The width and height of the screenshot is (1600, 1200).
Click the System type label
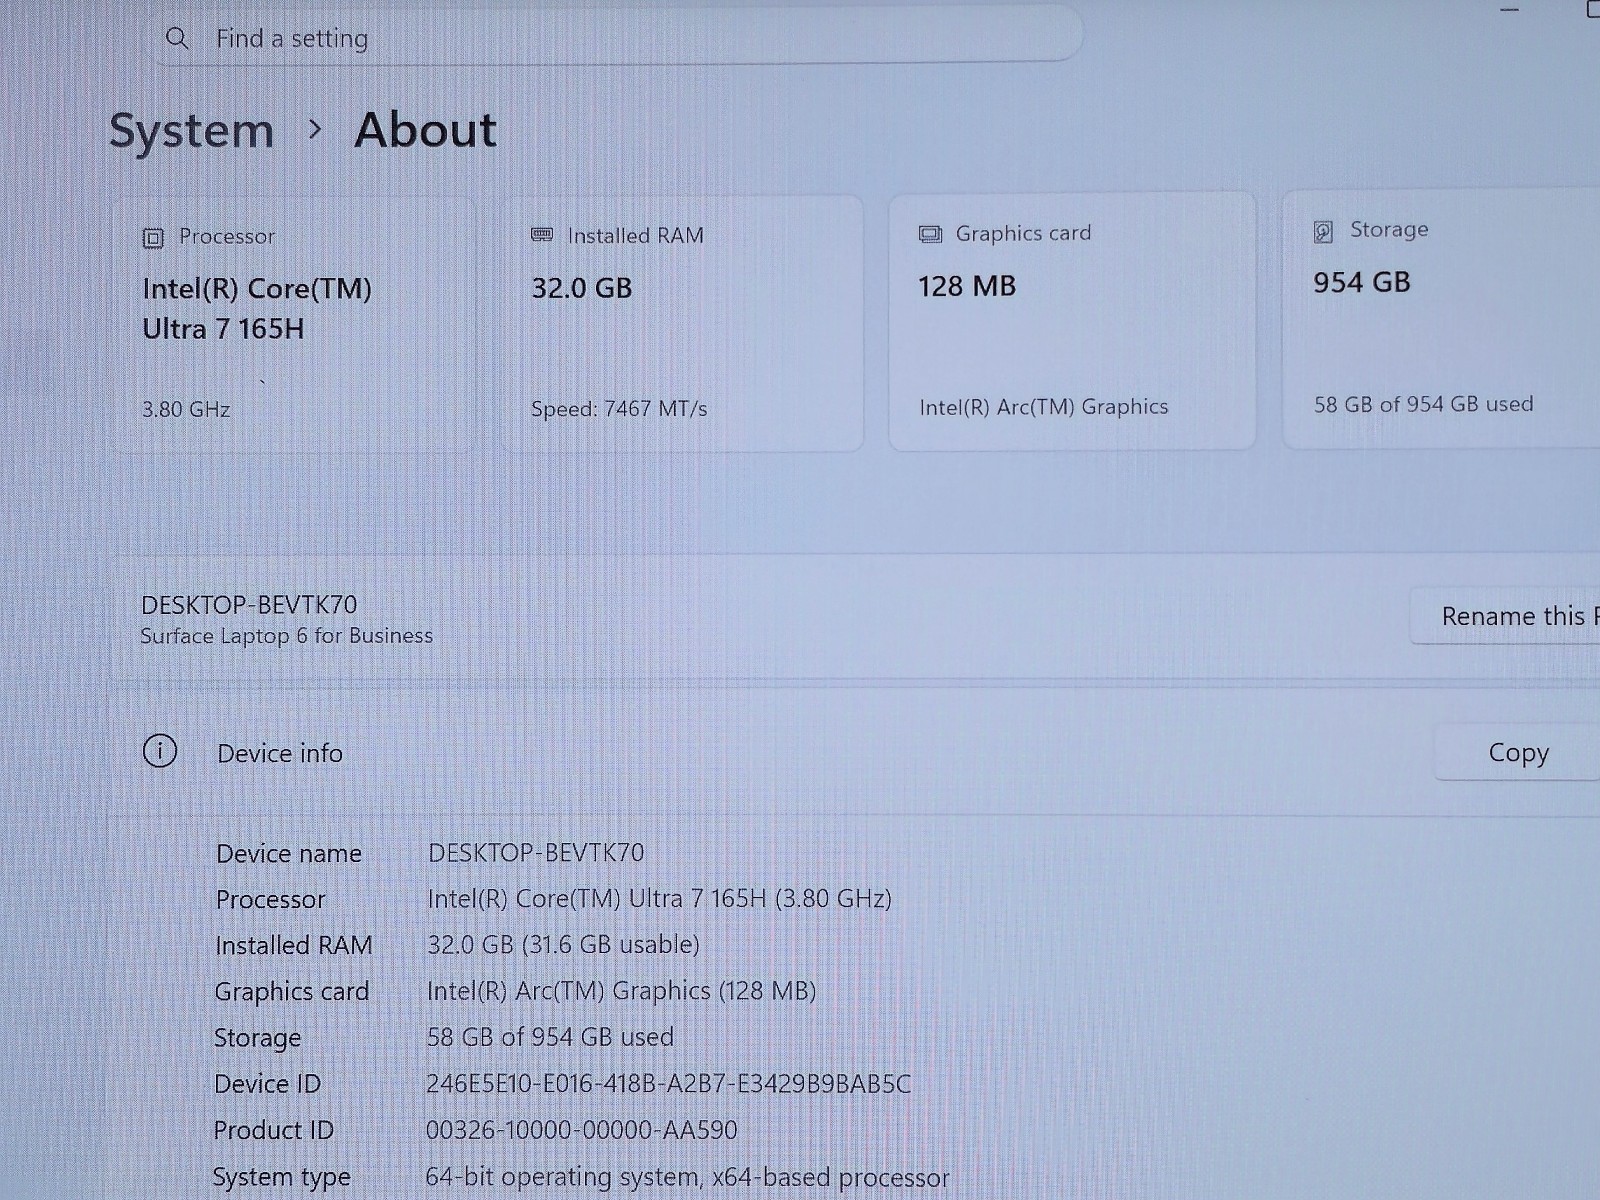pyautogui.click(x=281, y=1177)
